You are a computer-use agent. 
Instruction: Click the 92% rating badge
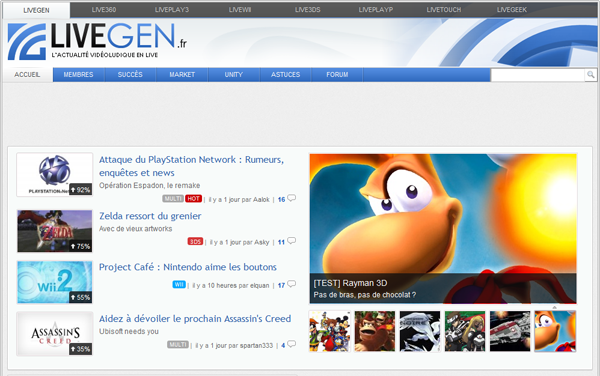(x=81, y=189)
